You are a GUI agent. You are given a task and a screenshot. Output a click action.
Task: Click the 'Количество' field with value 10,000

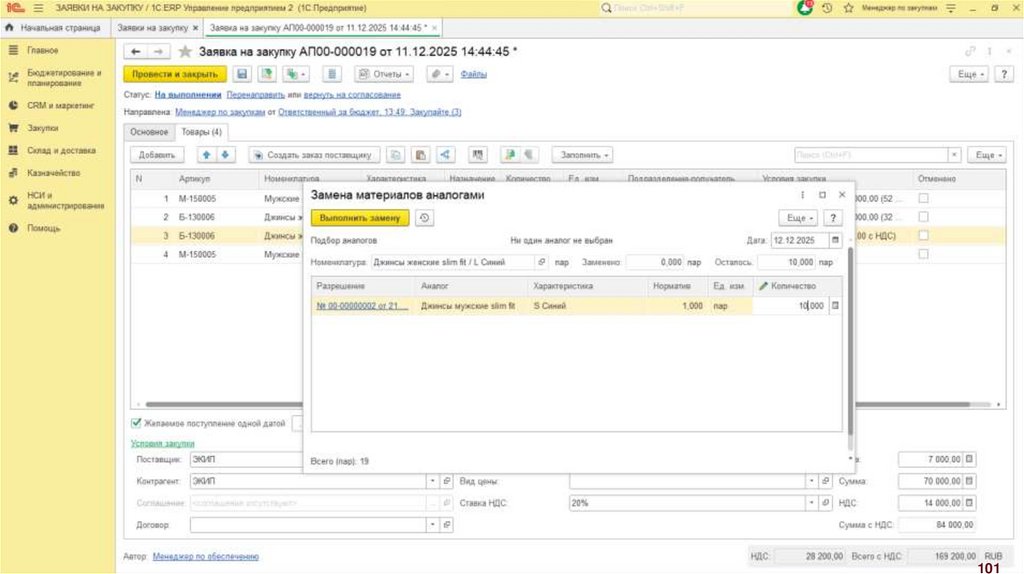790,306
